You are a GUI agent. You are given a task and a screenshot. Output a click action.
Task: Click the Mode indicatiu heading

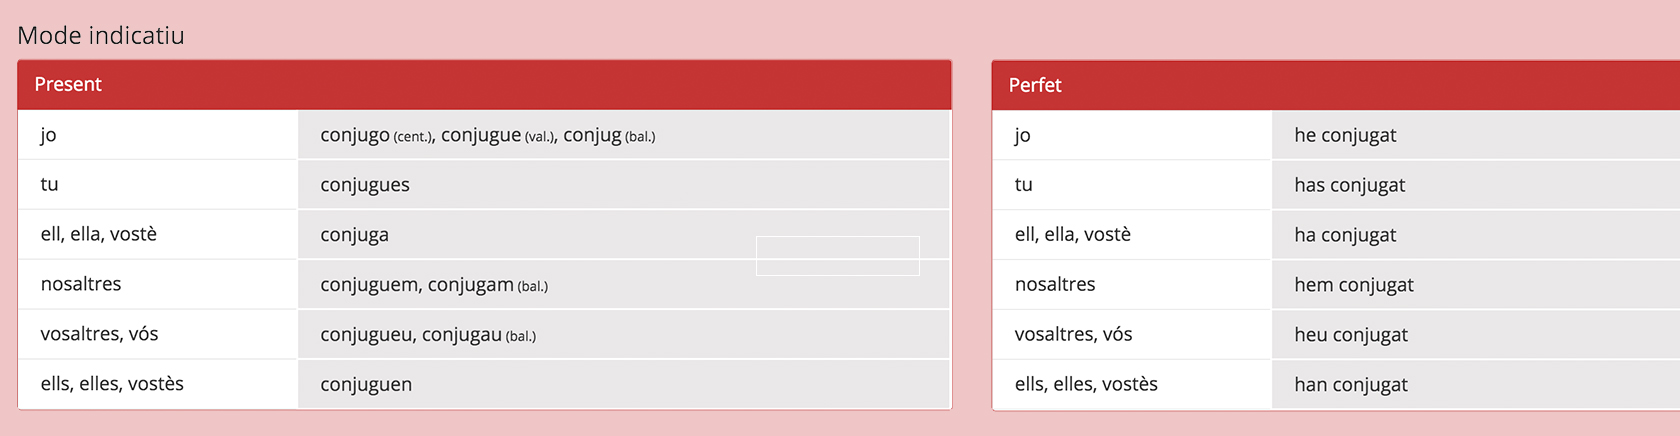tap(101, 36)
